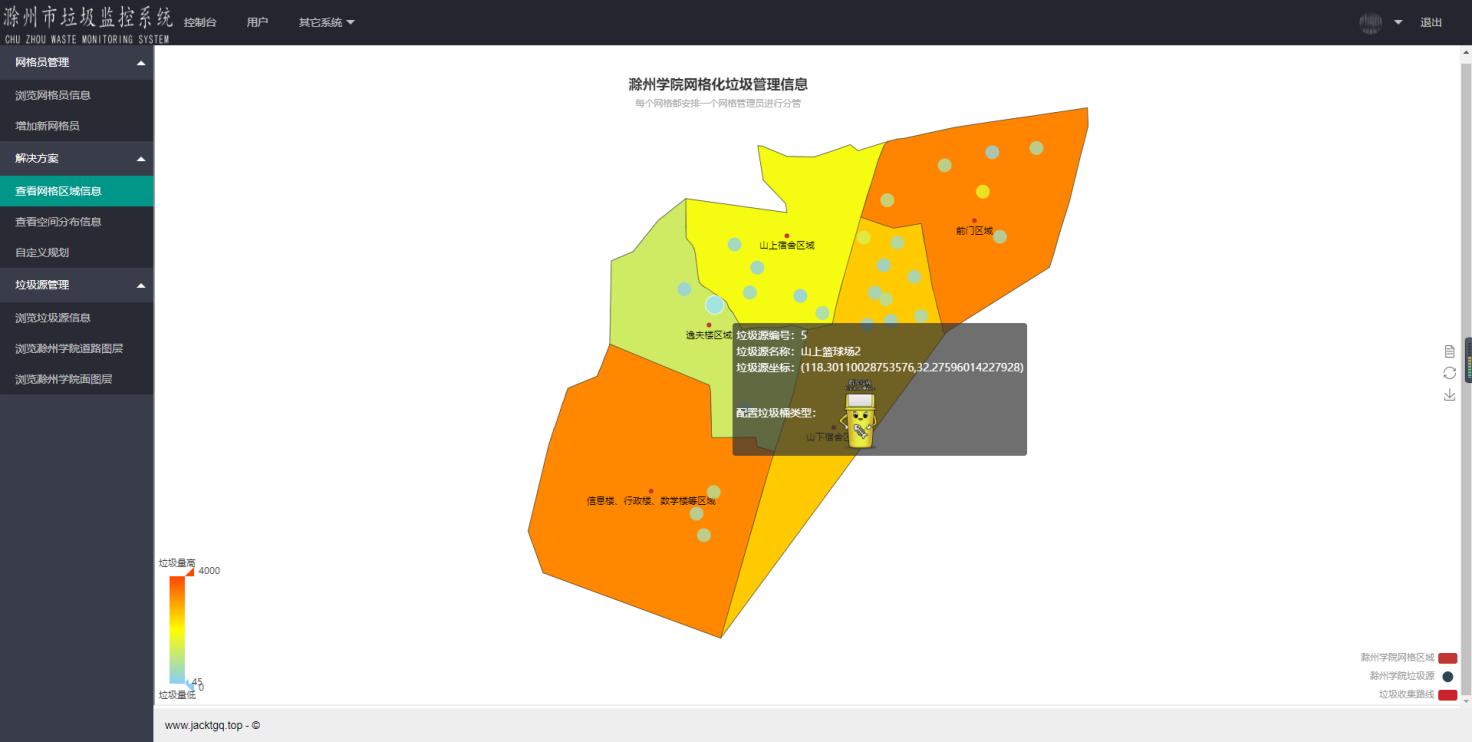Viewport: 1472px width, 742px height.
Task: Select 查看网格区域信息 in sidebar
Action: 77,191
